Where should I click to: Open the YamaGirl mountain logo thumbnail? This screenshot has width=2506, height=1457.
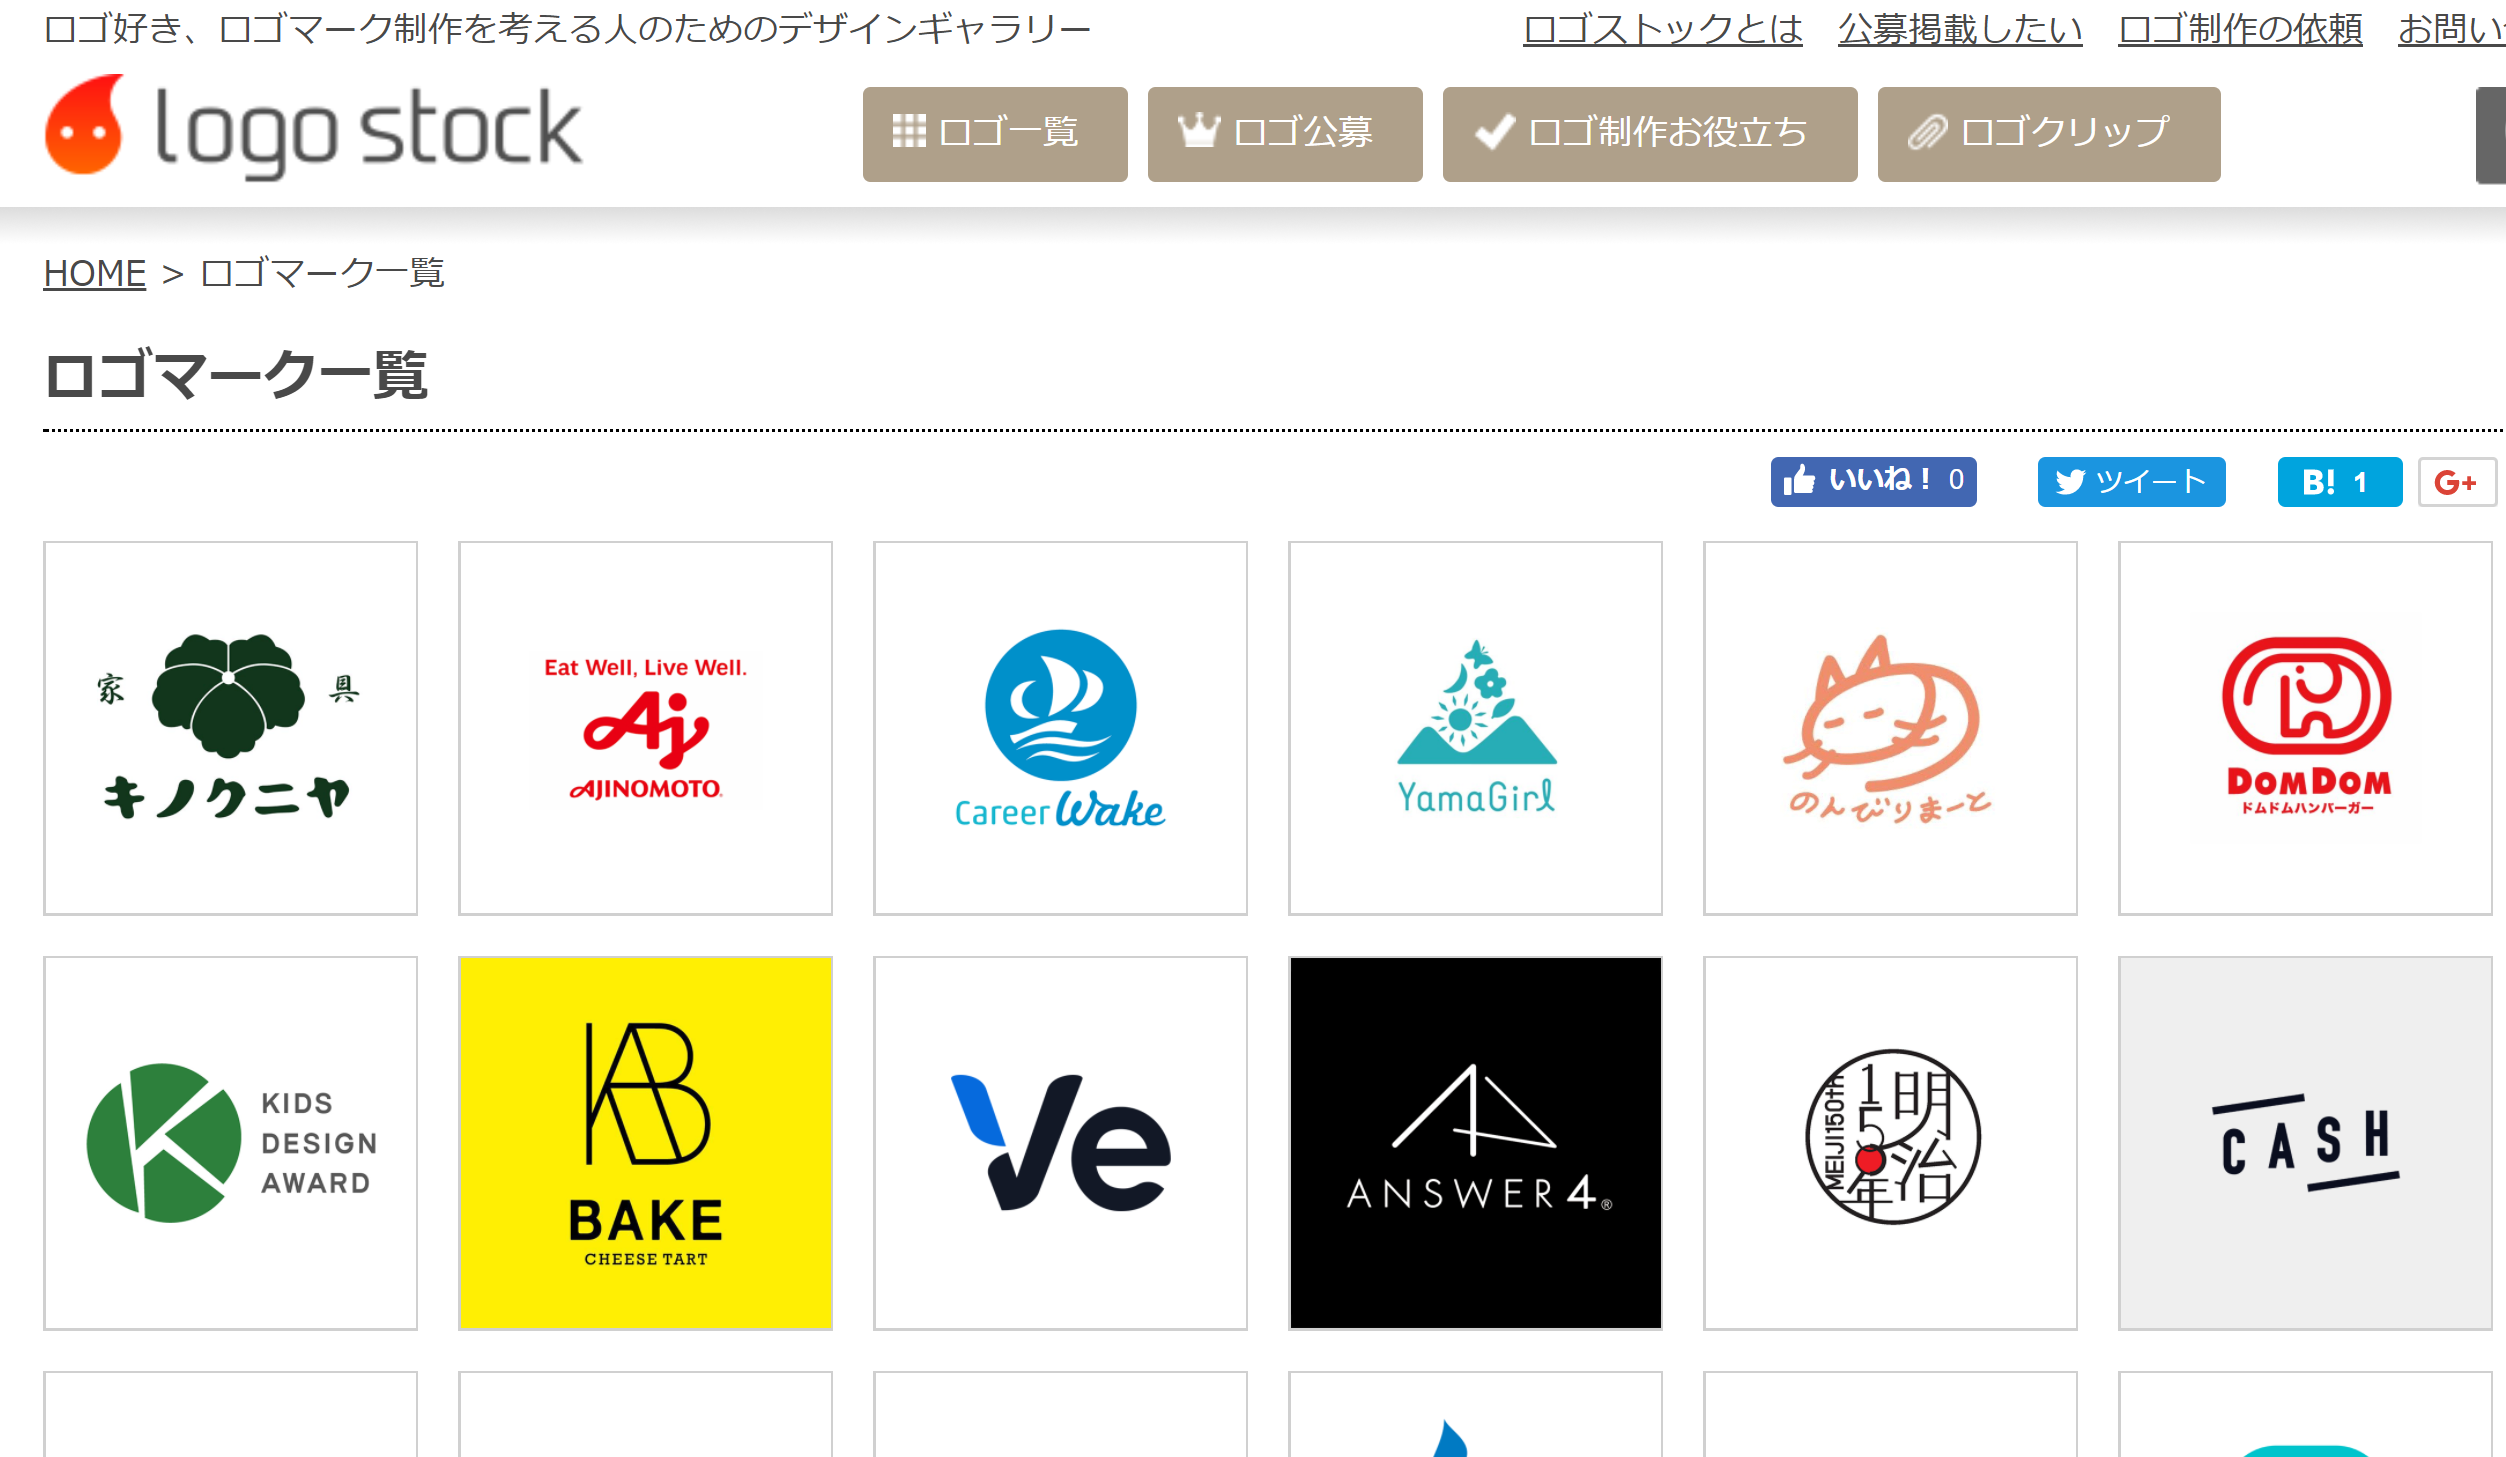[1475, 728]
